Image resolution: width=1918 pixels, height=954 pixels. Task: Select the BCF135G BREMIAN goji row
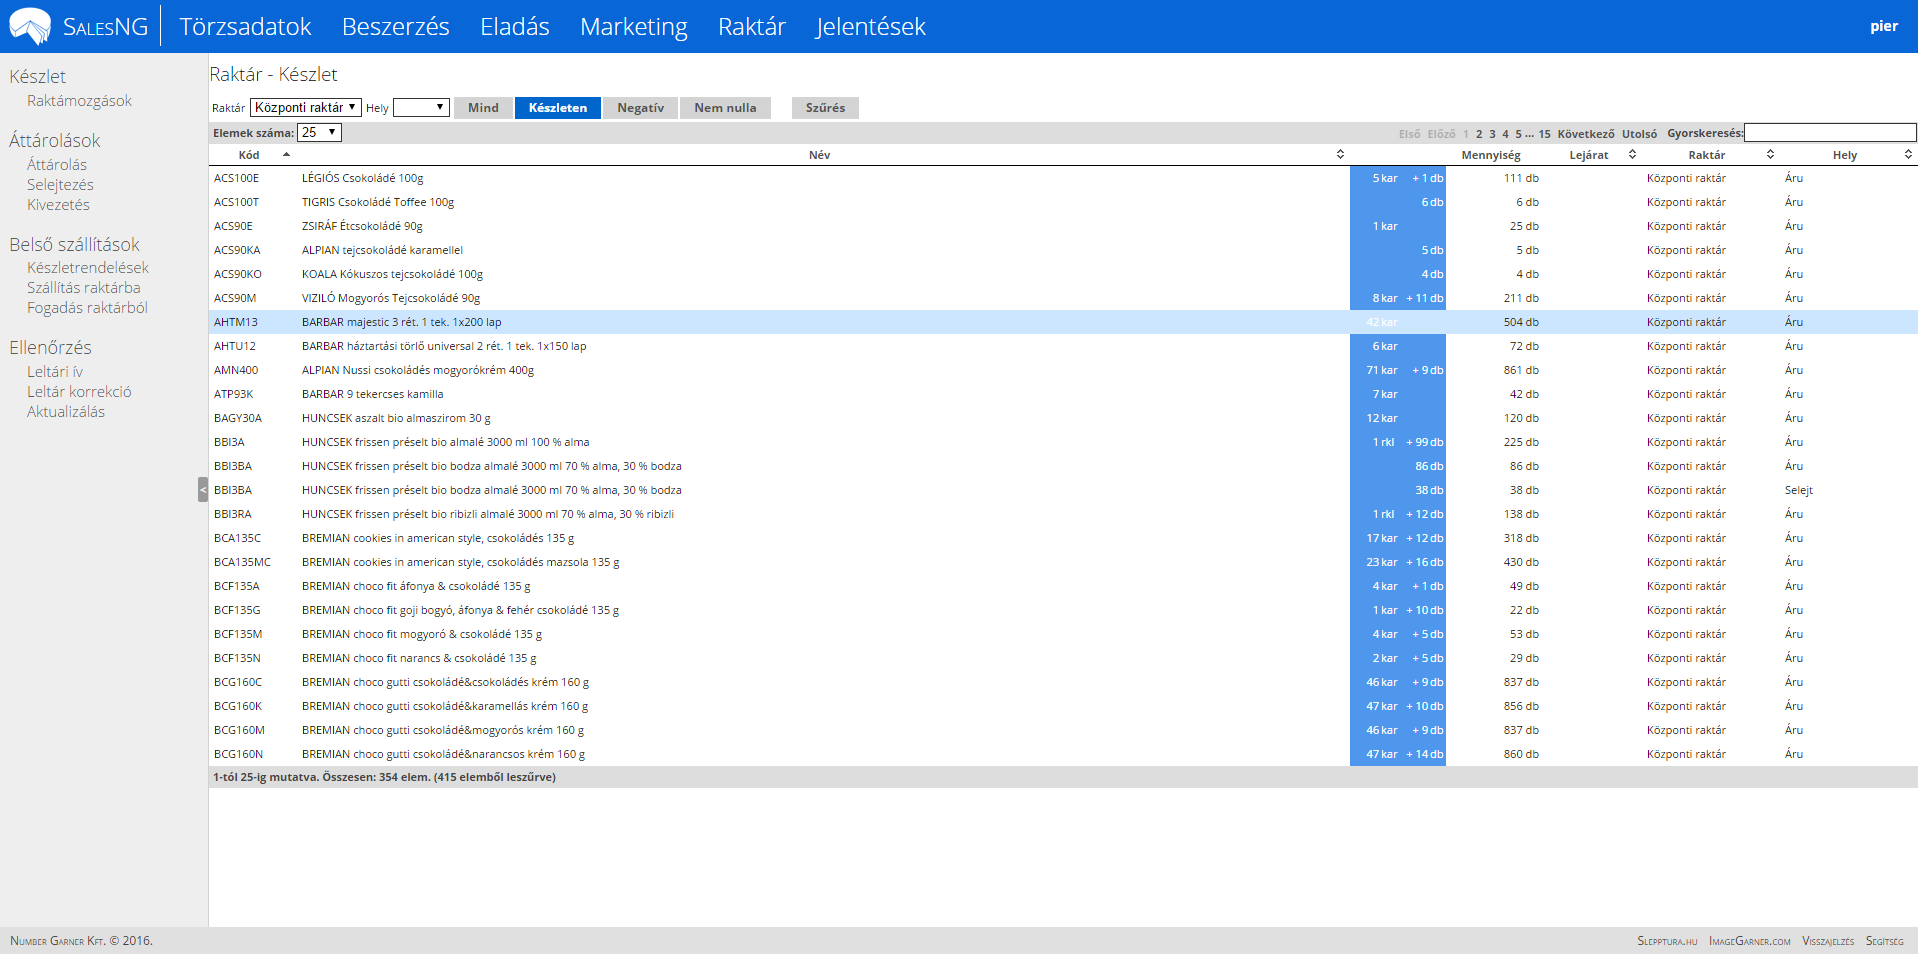[x=1063, y=610]
